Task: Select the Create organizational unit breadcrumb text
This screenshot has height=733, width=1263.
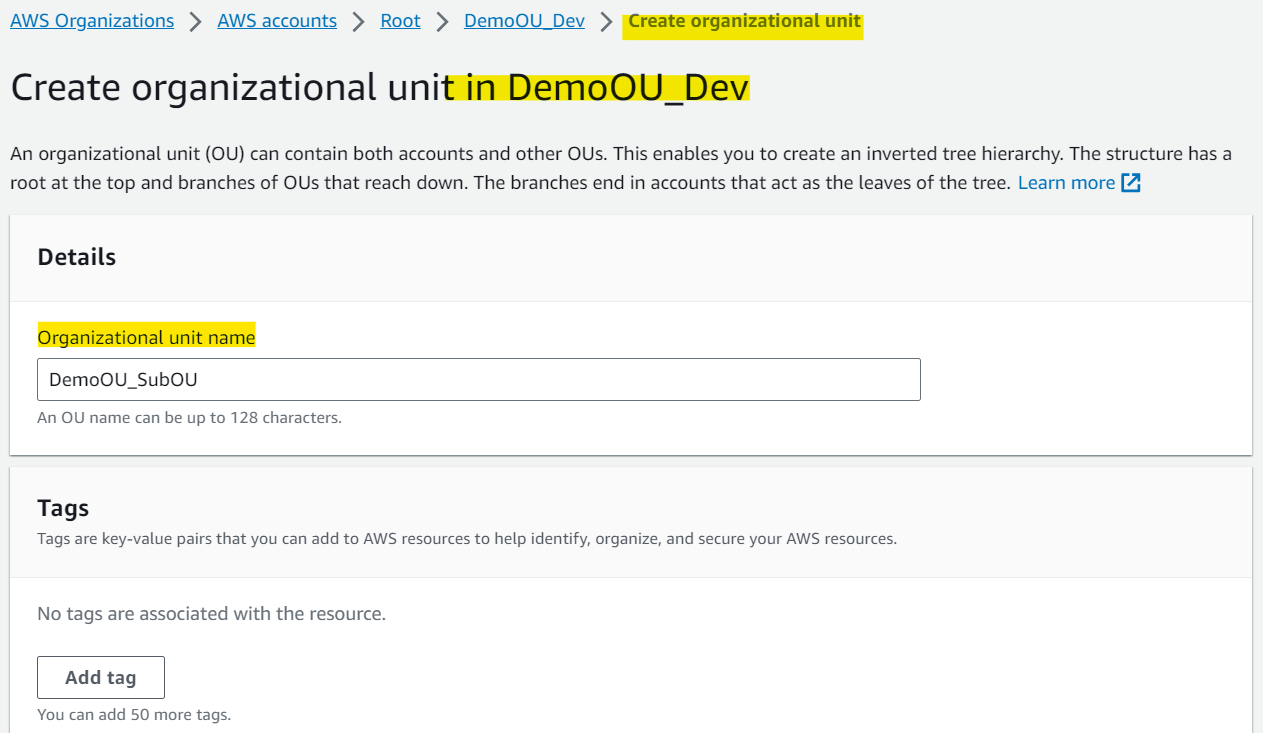Action: 744,21
